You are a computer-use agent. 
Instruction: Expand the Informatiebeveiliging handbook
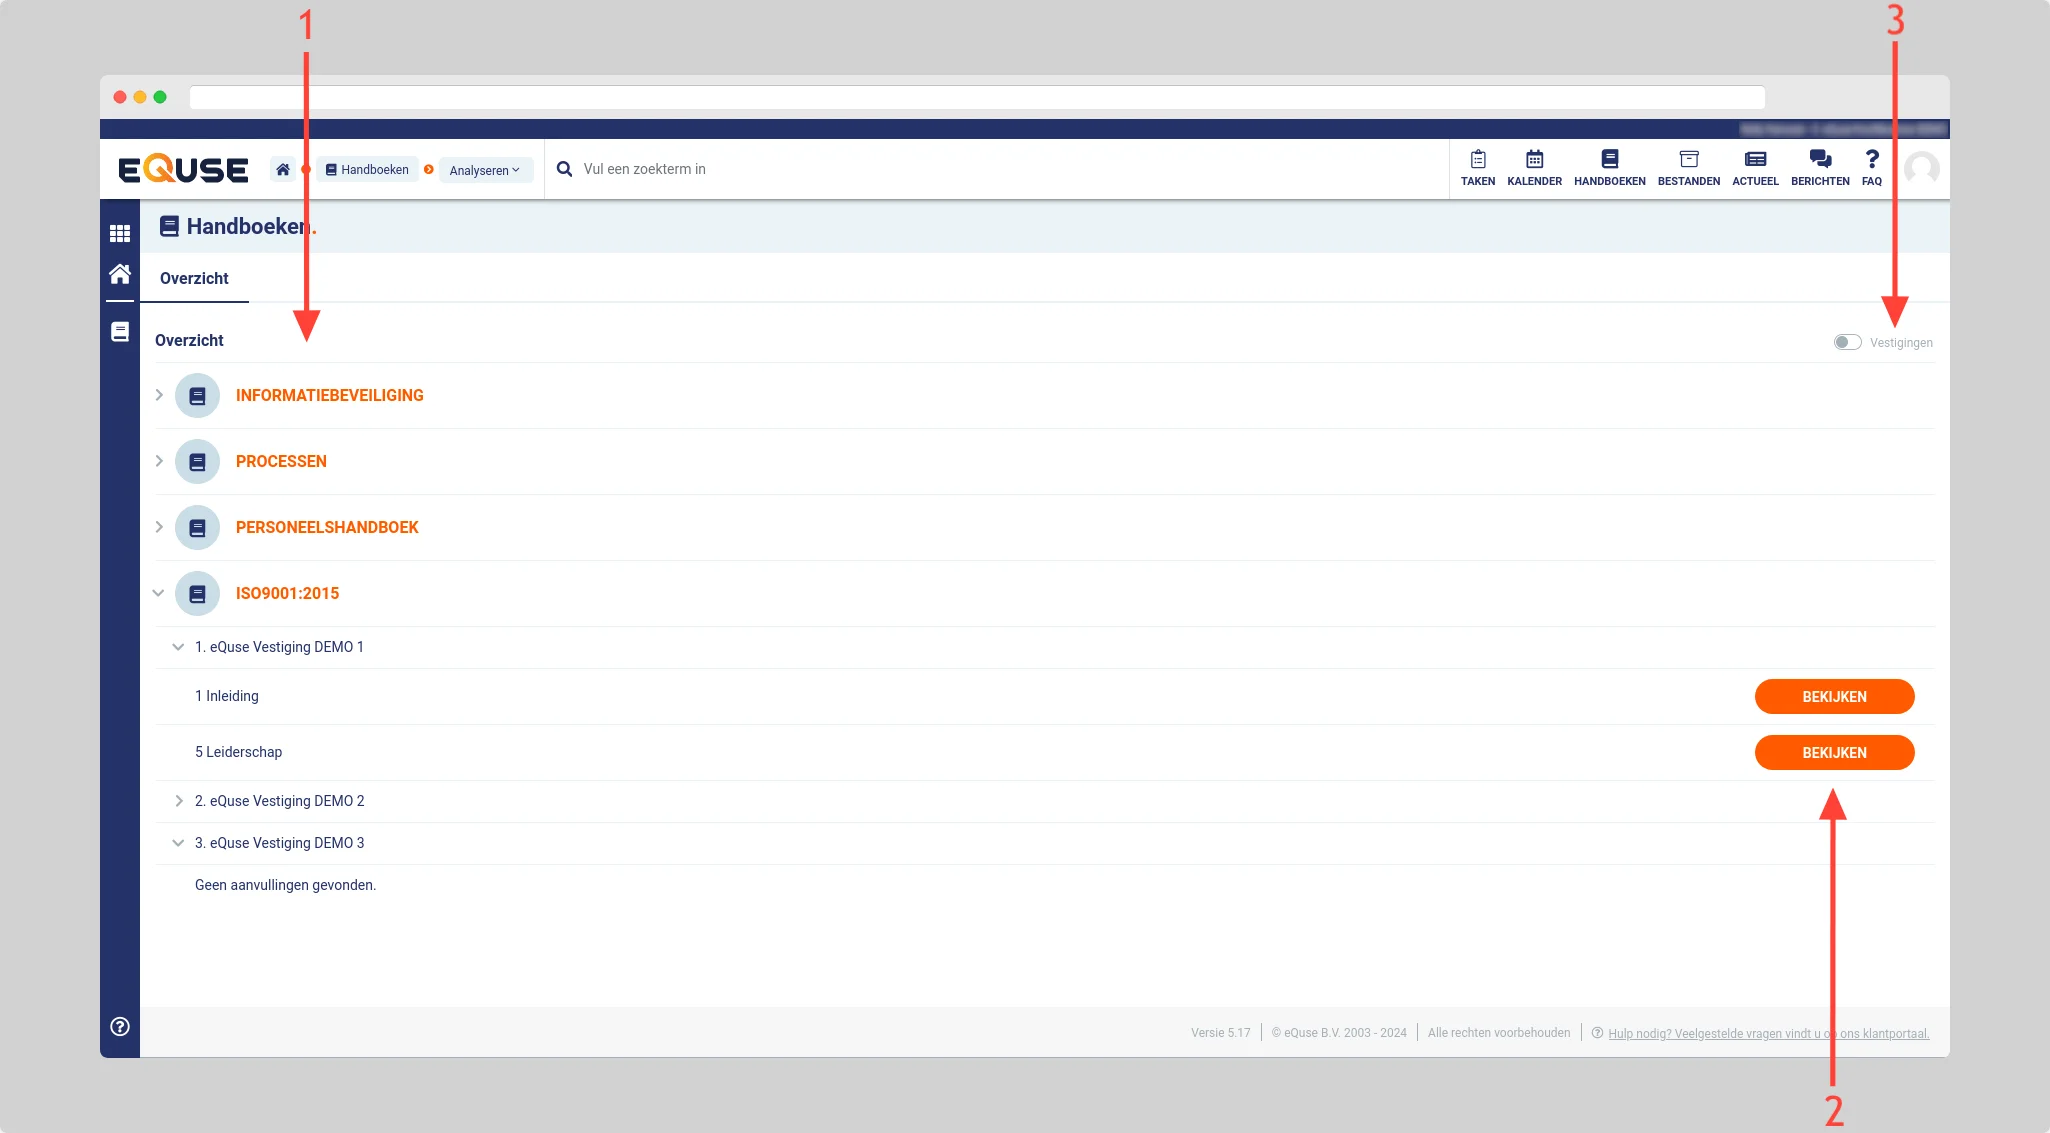pyautogui.click(x=159, y=395)
